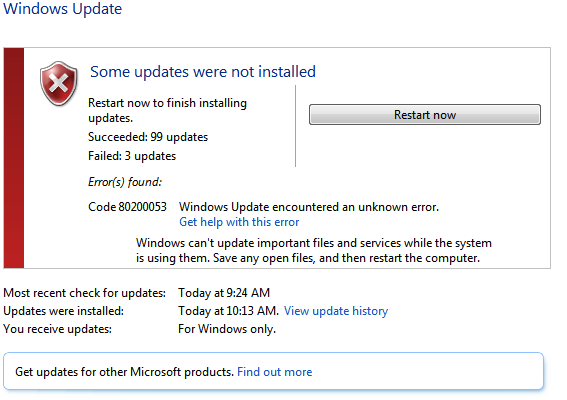
Task: Click the Windows Update page heading
Action: (63, 9)
